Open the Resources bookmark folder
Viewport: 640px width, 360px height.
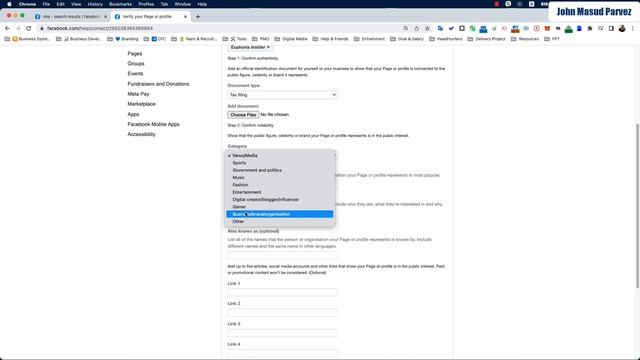(x=525, y=39)
